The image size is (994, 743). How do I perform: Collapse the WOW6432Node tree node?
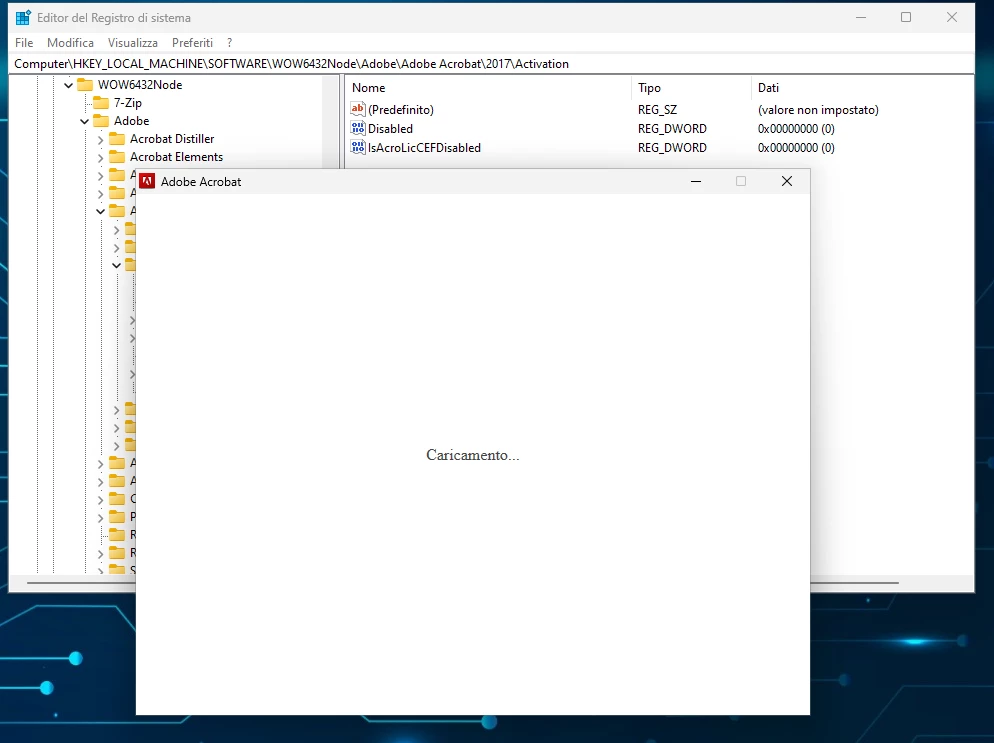click(x=68, y=85)
